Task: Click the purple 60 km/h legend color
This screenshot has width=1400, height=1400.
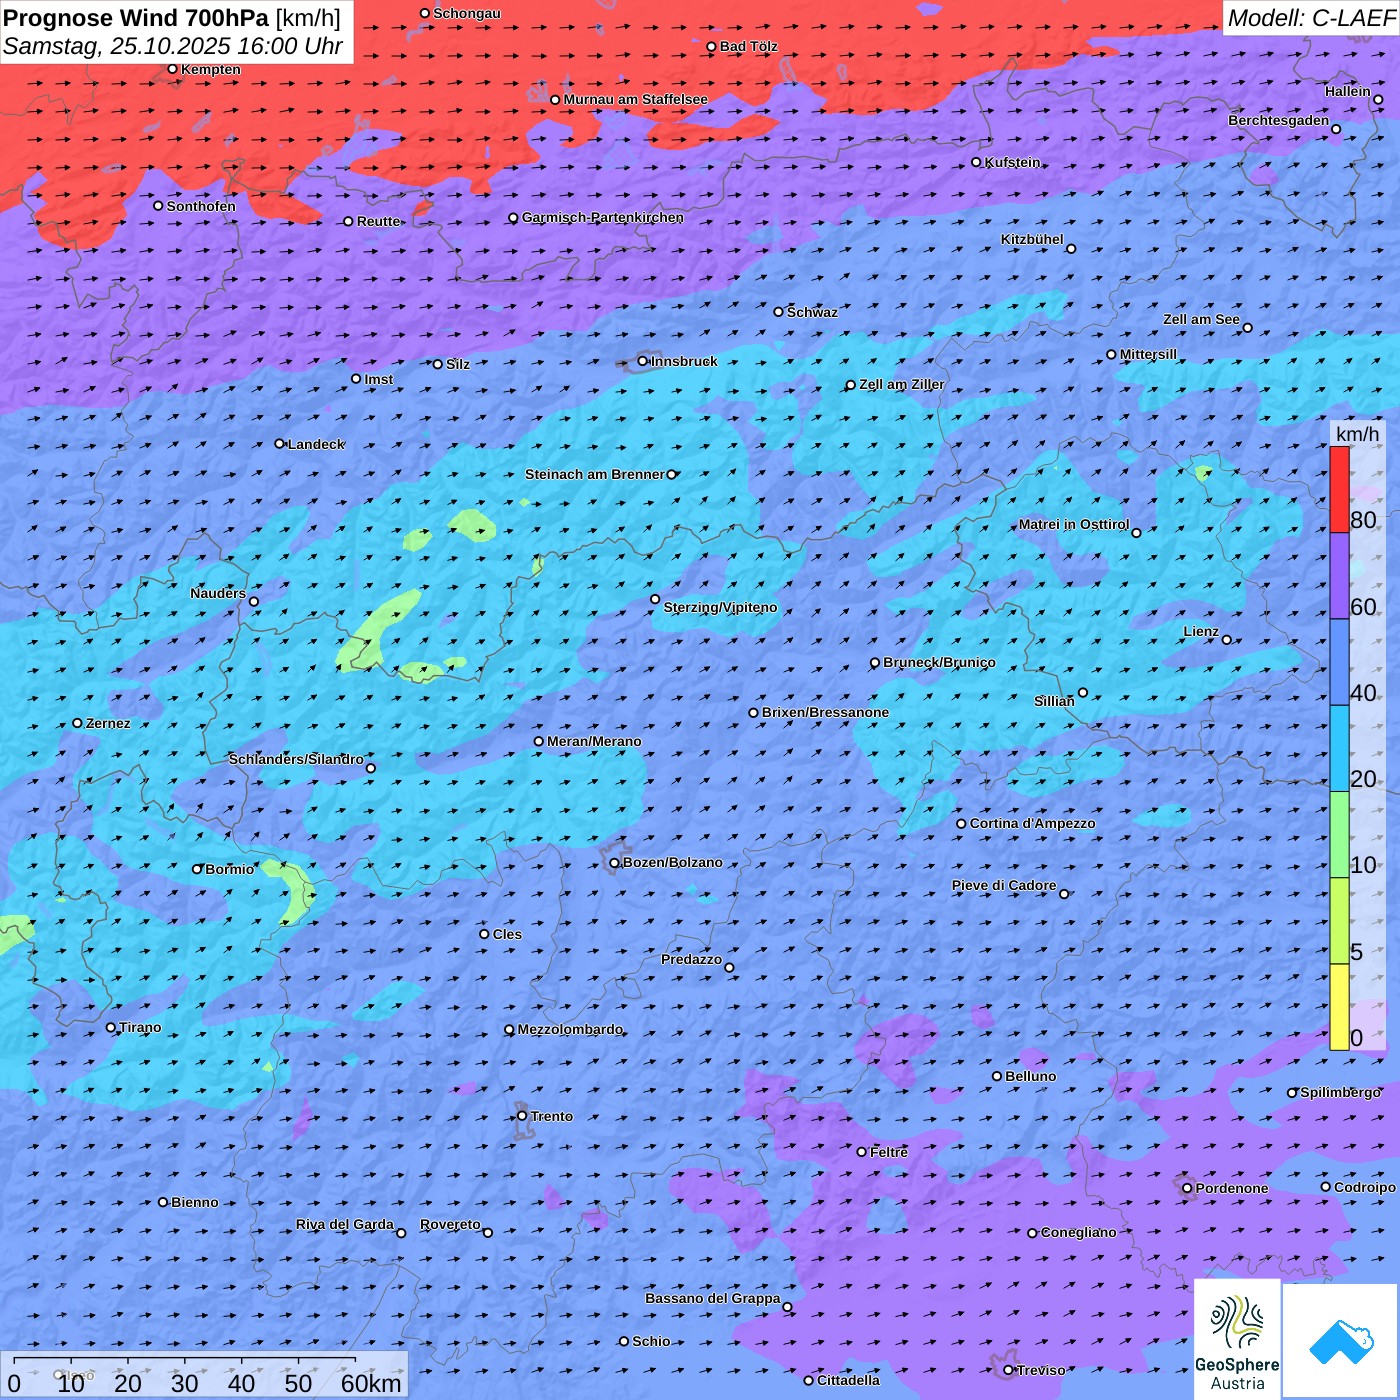Action: click(x=1339, y=576)
